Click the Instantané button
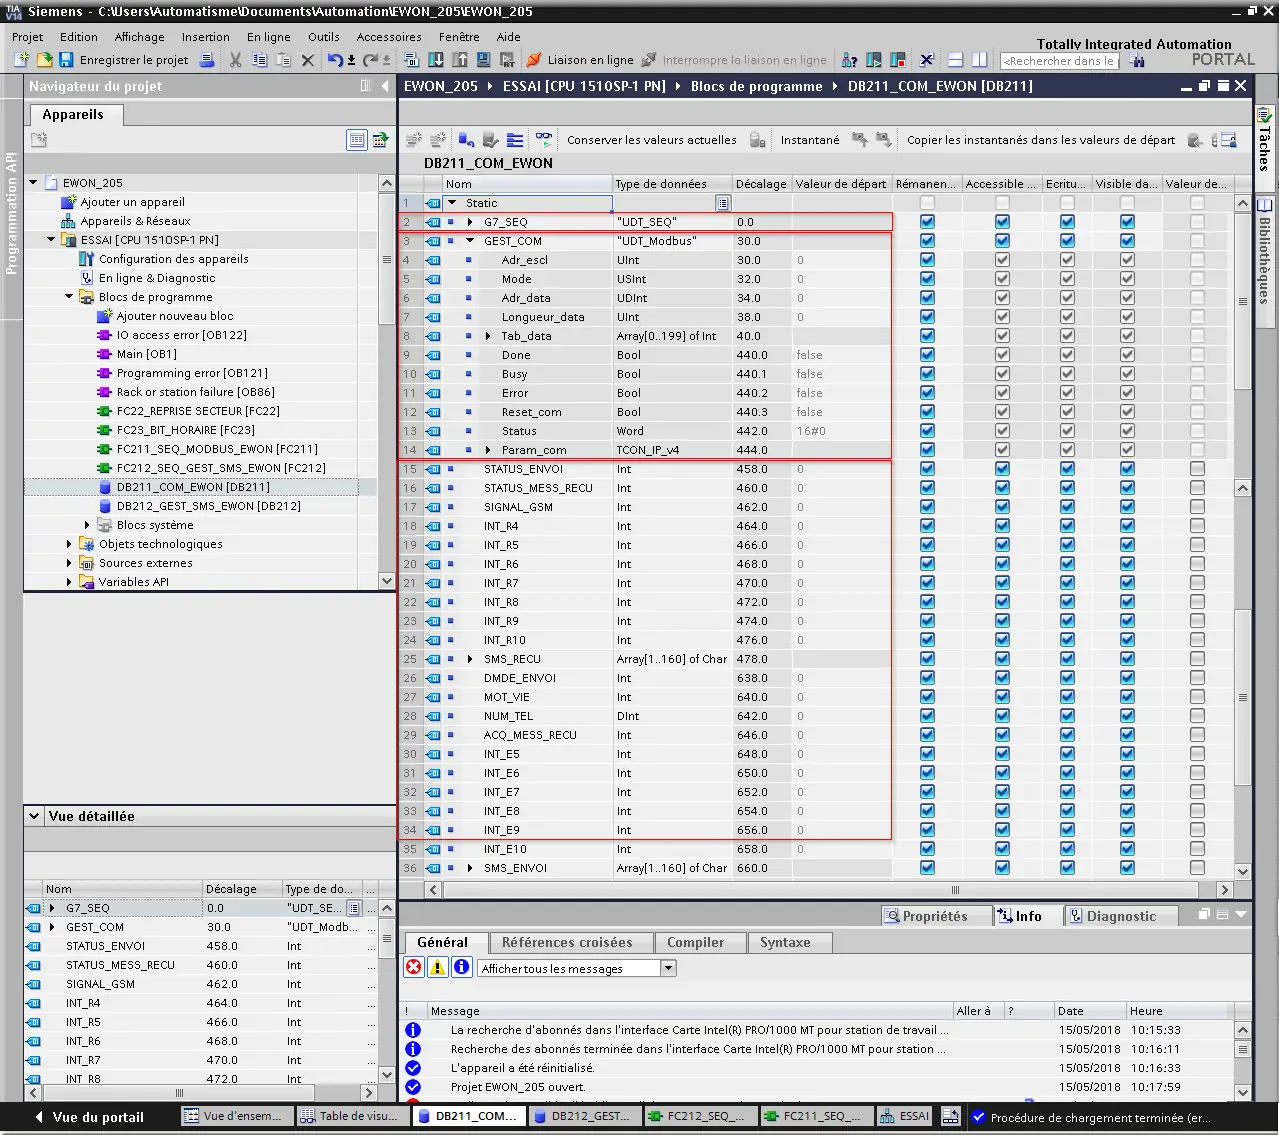The height and width of the screenshot is (1135, 1279). 810,140
